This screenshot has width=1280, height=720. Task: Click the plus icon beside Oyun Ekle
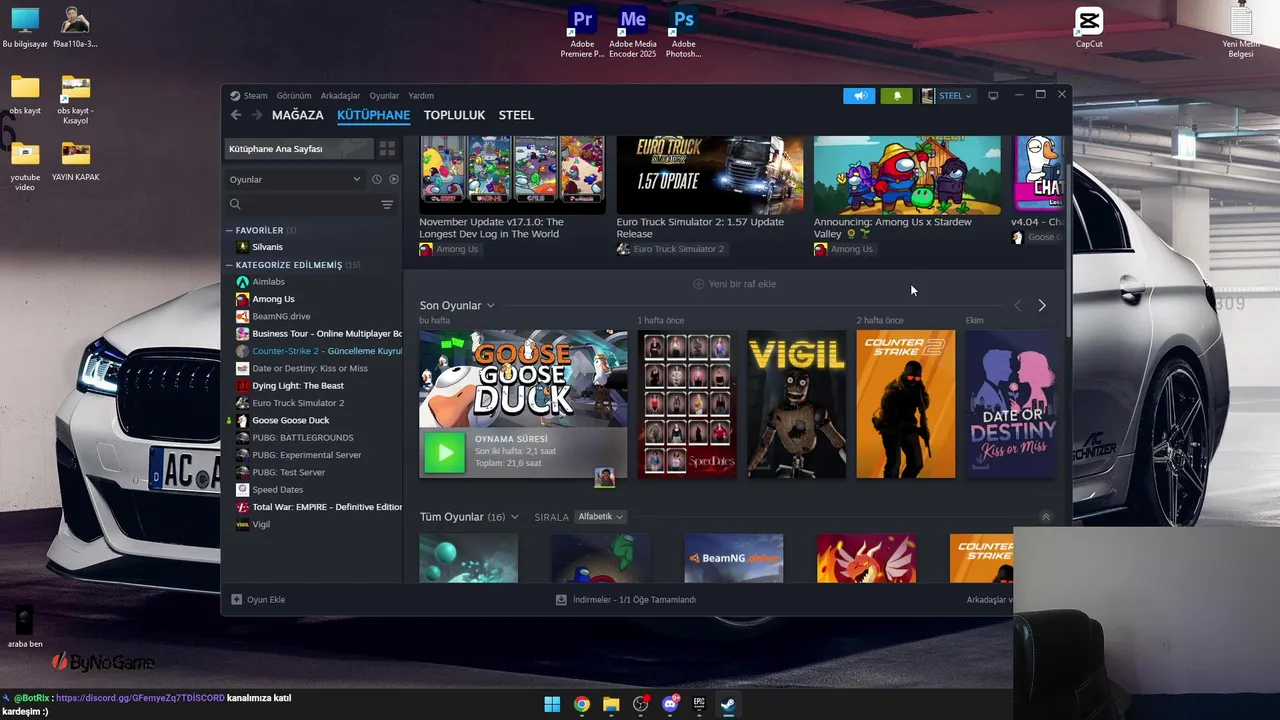pos(237,600)
